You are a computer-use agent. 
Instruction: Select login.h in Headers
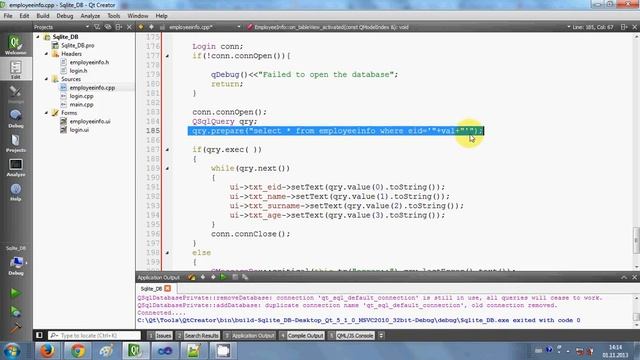pos(78,71)
